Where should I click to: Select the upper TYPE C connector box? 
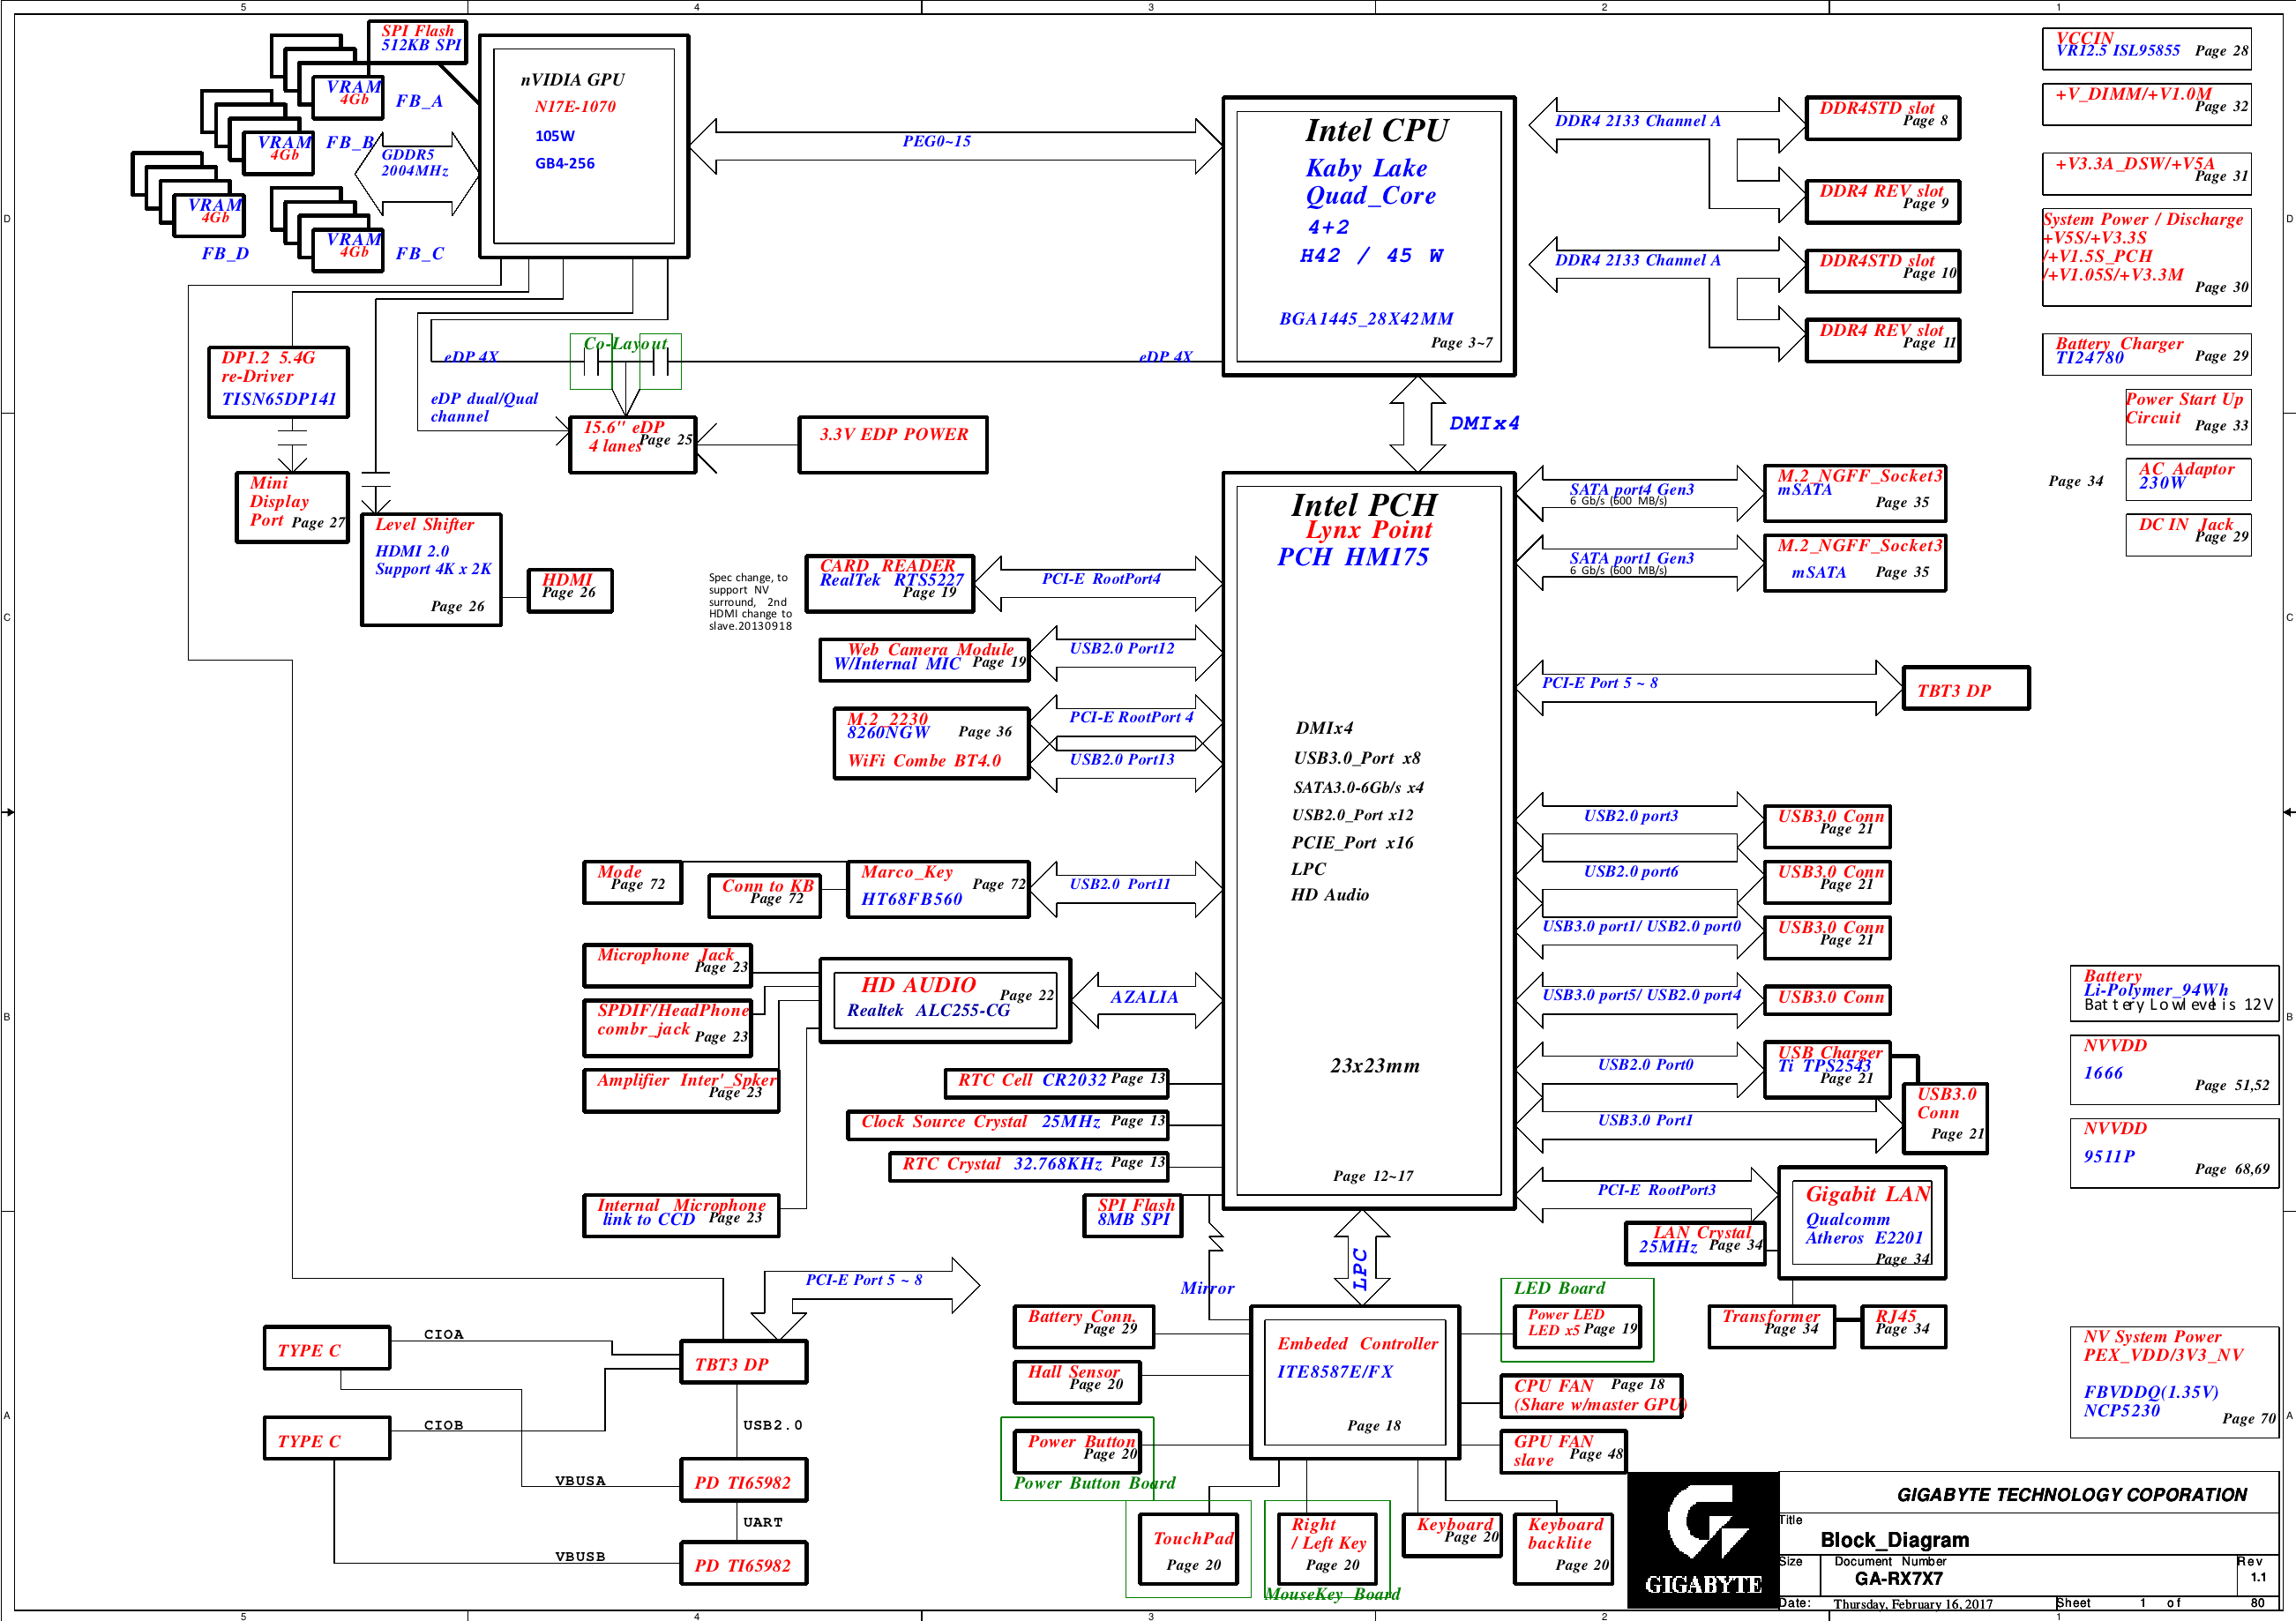(326, 1348)
